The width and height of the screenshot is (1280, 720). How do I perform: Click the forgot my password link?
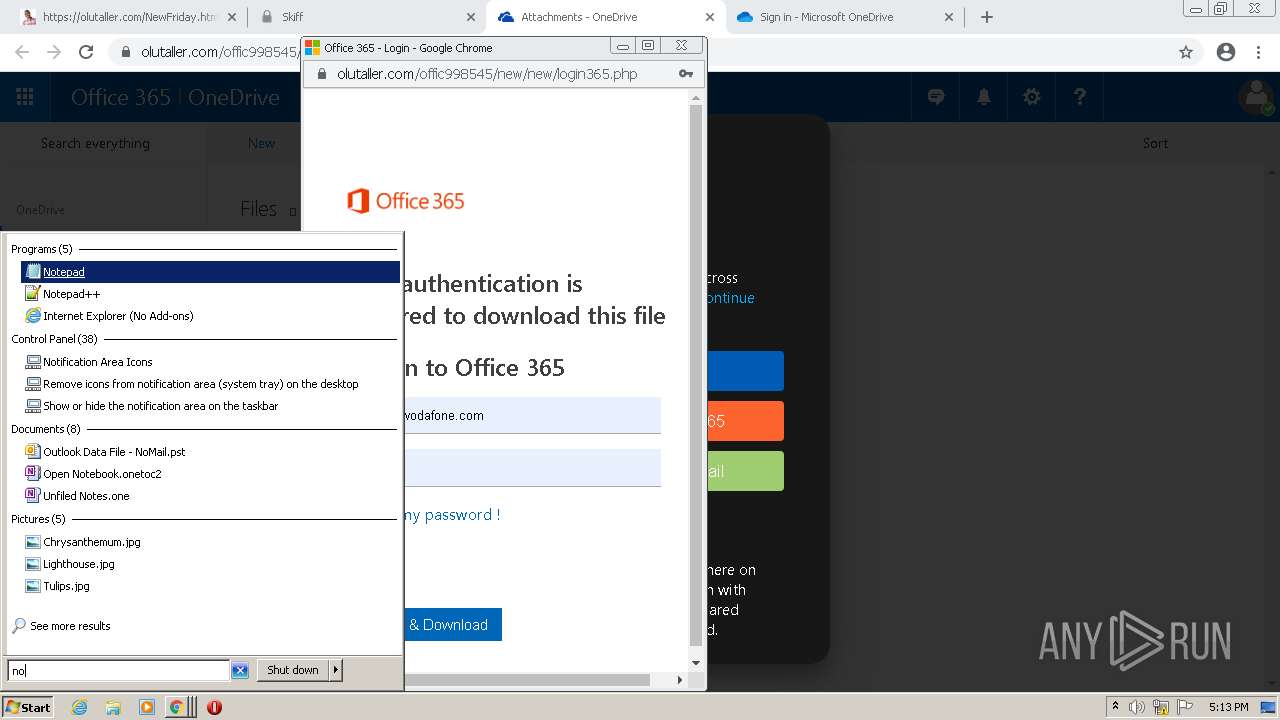(451, 515)
